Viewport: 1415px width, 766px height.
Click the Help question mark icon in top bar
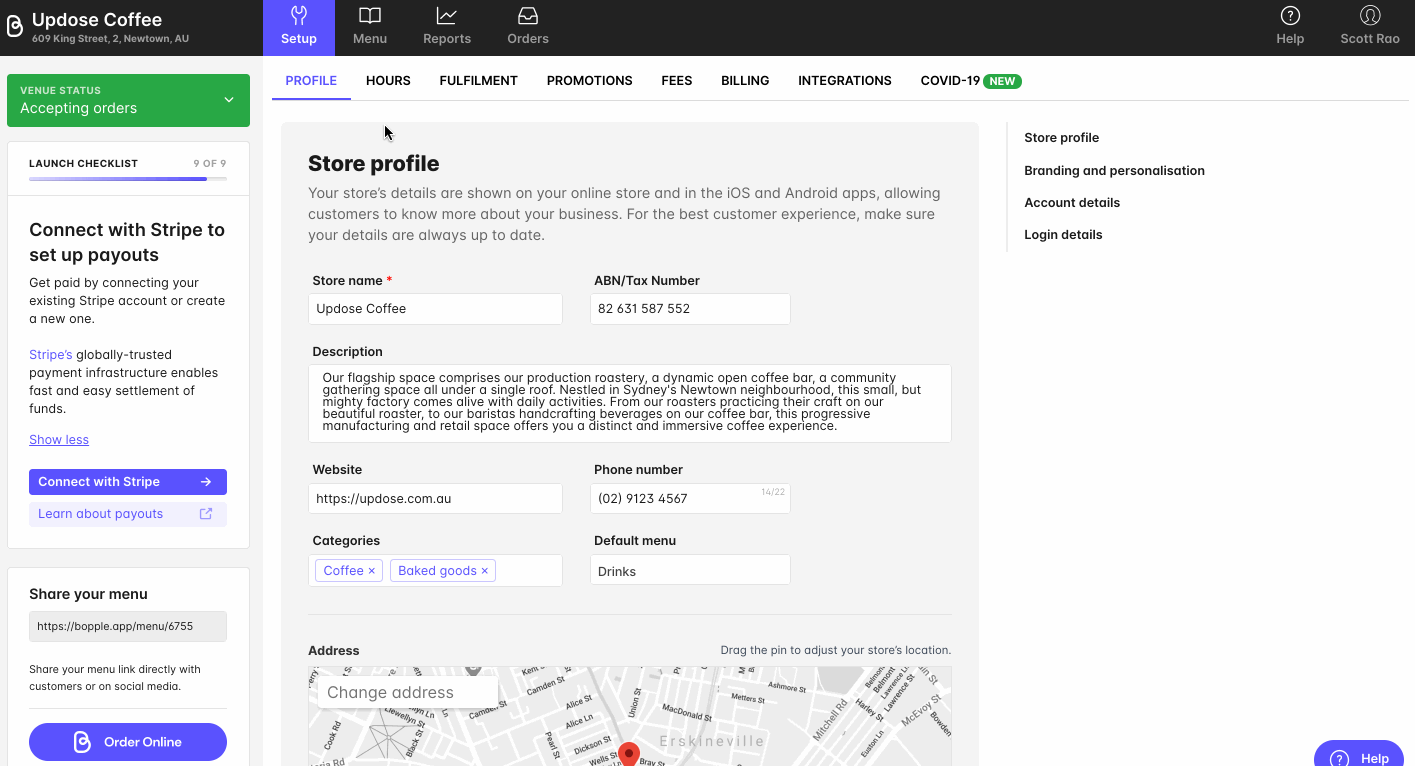(1290, 16)
